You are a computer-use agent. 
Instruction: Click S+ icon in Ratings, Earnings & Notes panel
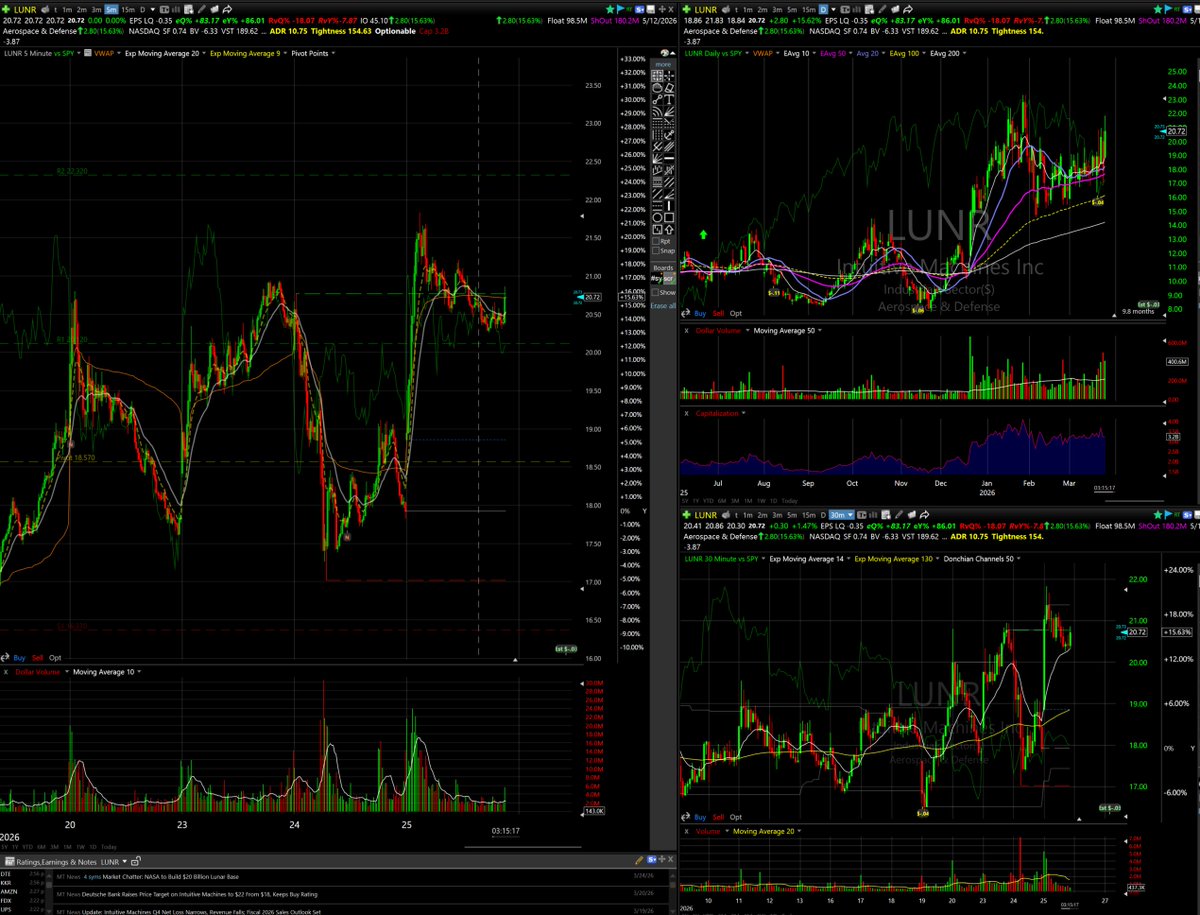[652, 860]
